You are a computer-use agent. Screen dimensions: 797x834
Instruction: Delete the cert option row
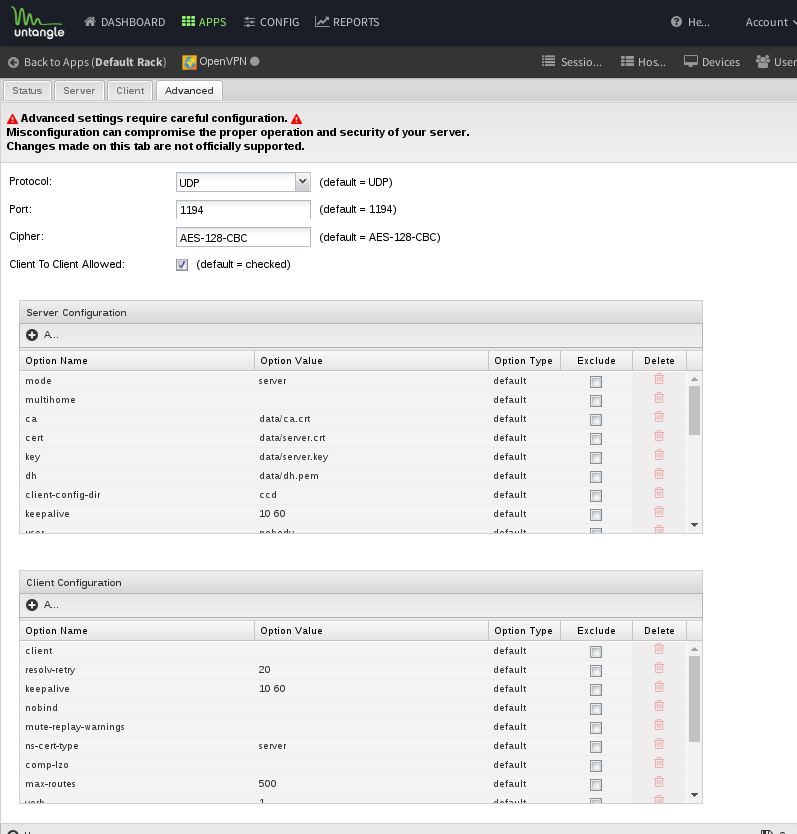click(x=659, y=436)
